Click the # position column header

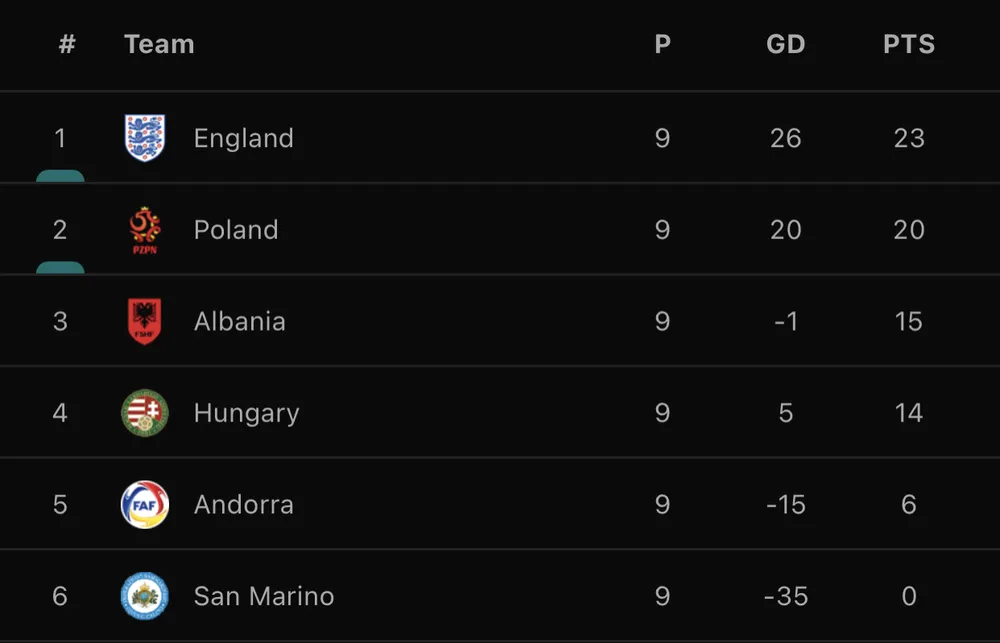pyautogui.click(x=67, y=45)
